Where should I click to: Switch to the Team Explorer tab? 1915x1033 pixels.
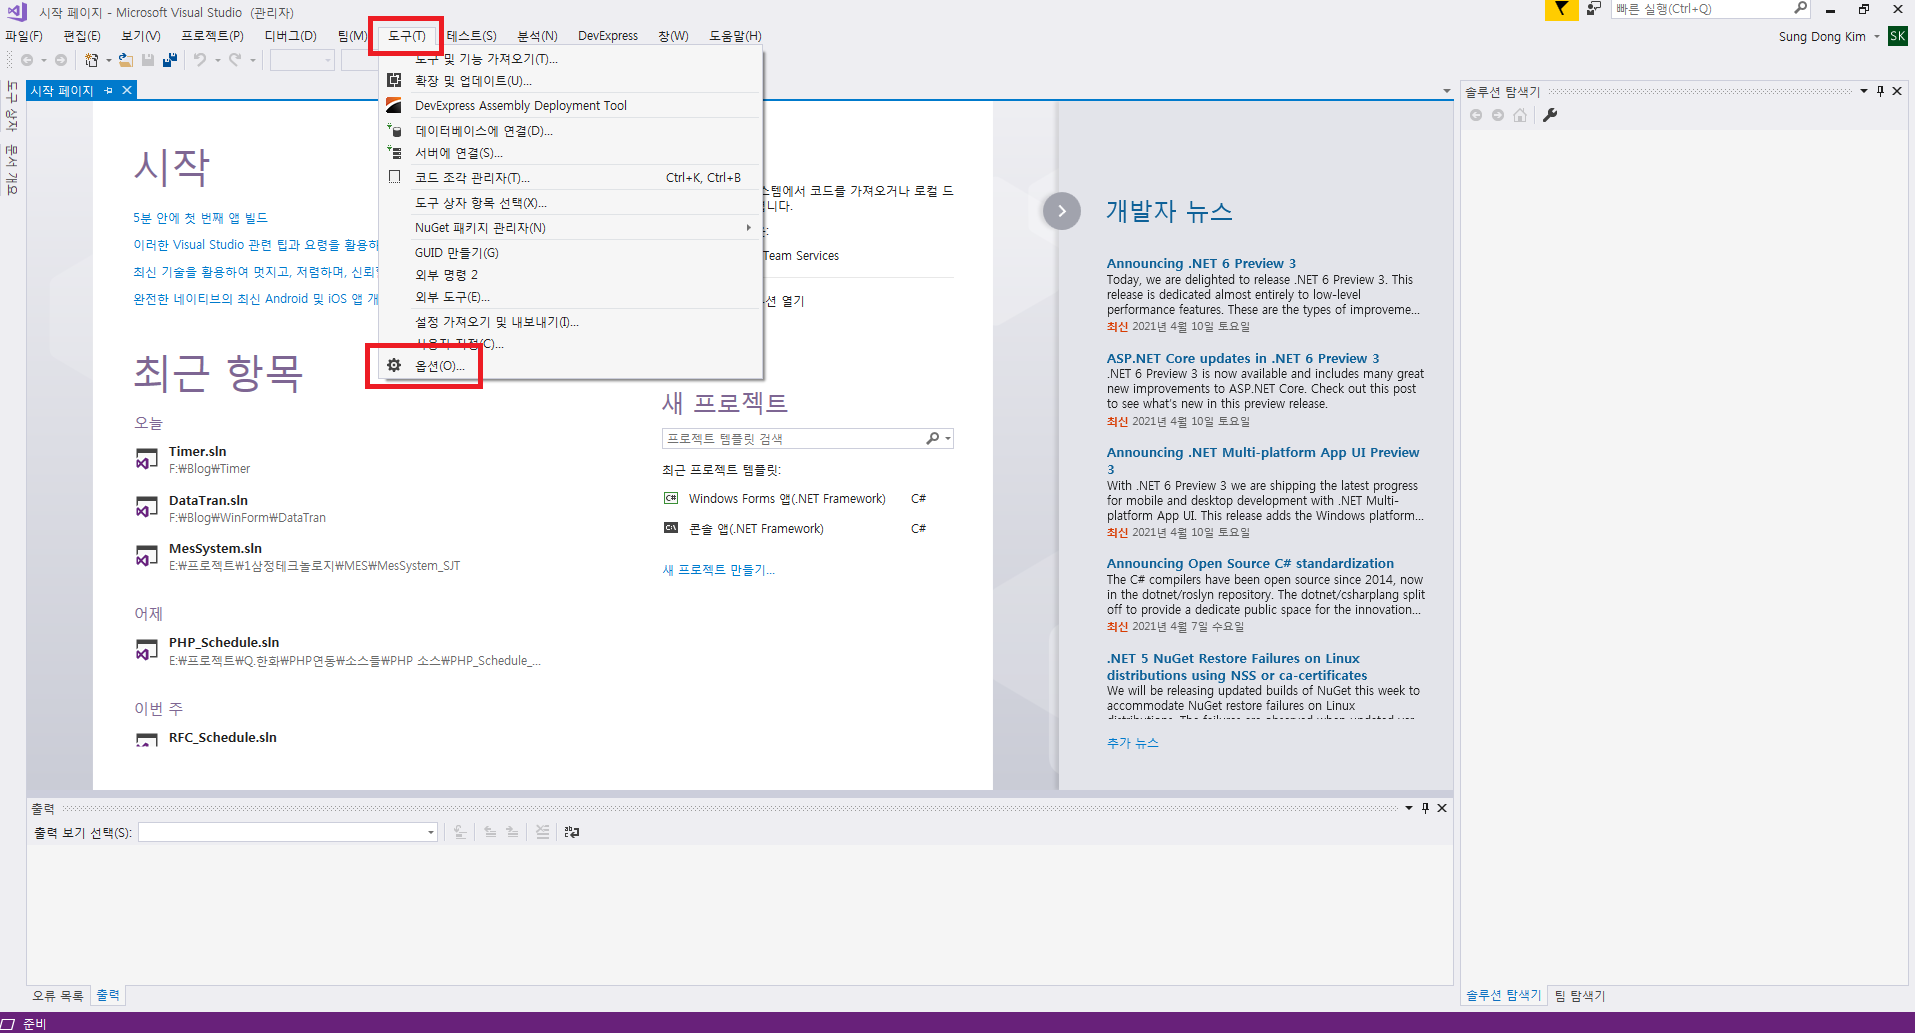(x=1580, y=996)
